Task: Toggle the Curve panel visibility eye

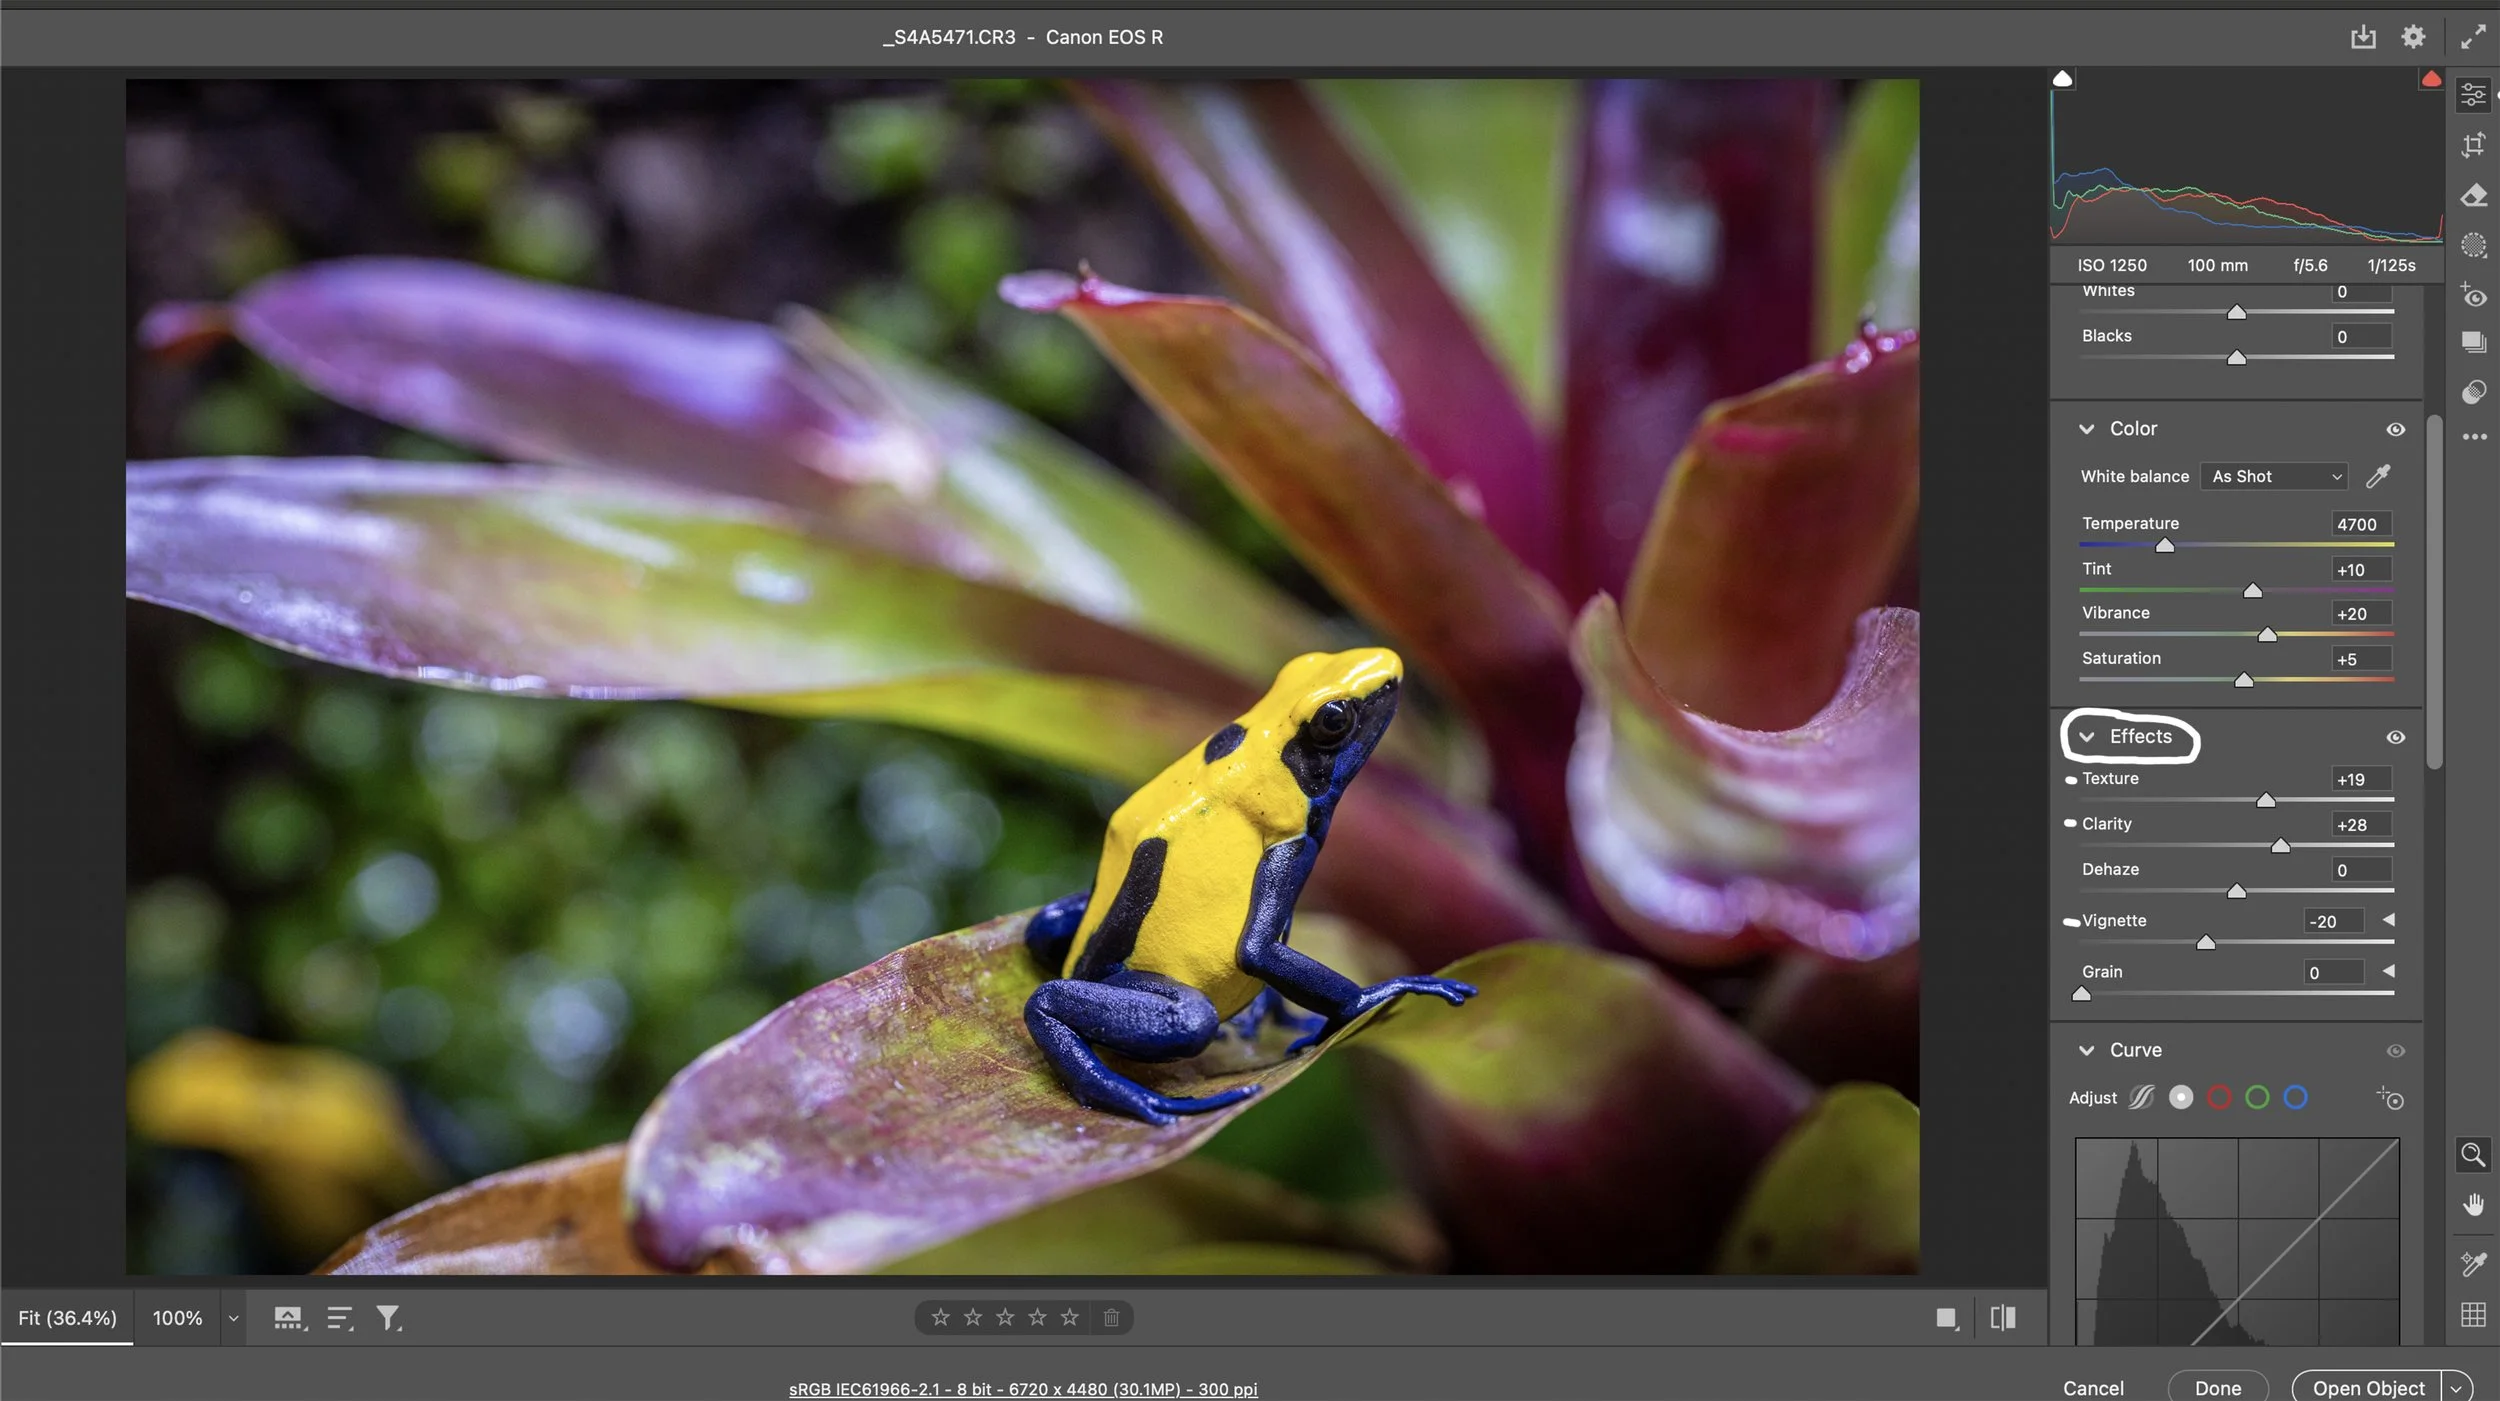Action: [2395, 1050]
